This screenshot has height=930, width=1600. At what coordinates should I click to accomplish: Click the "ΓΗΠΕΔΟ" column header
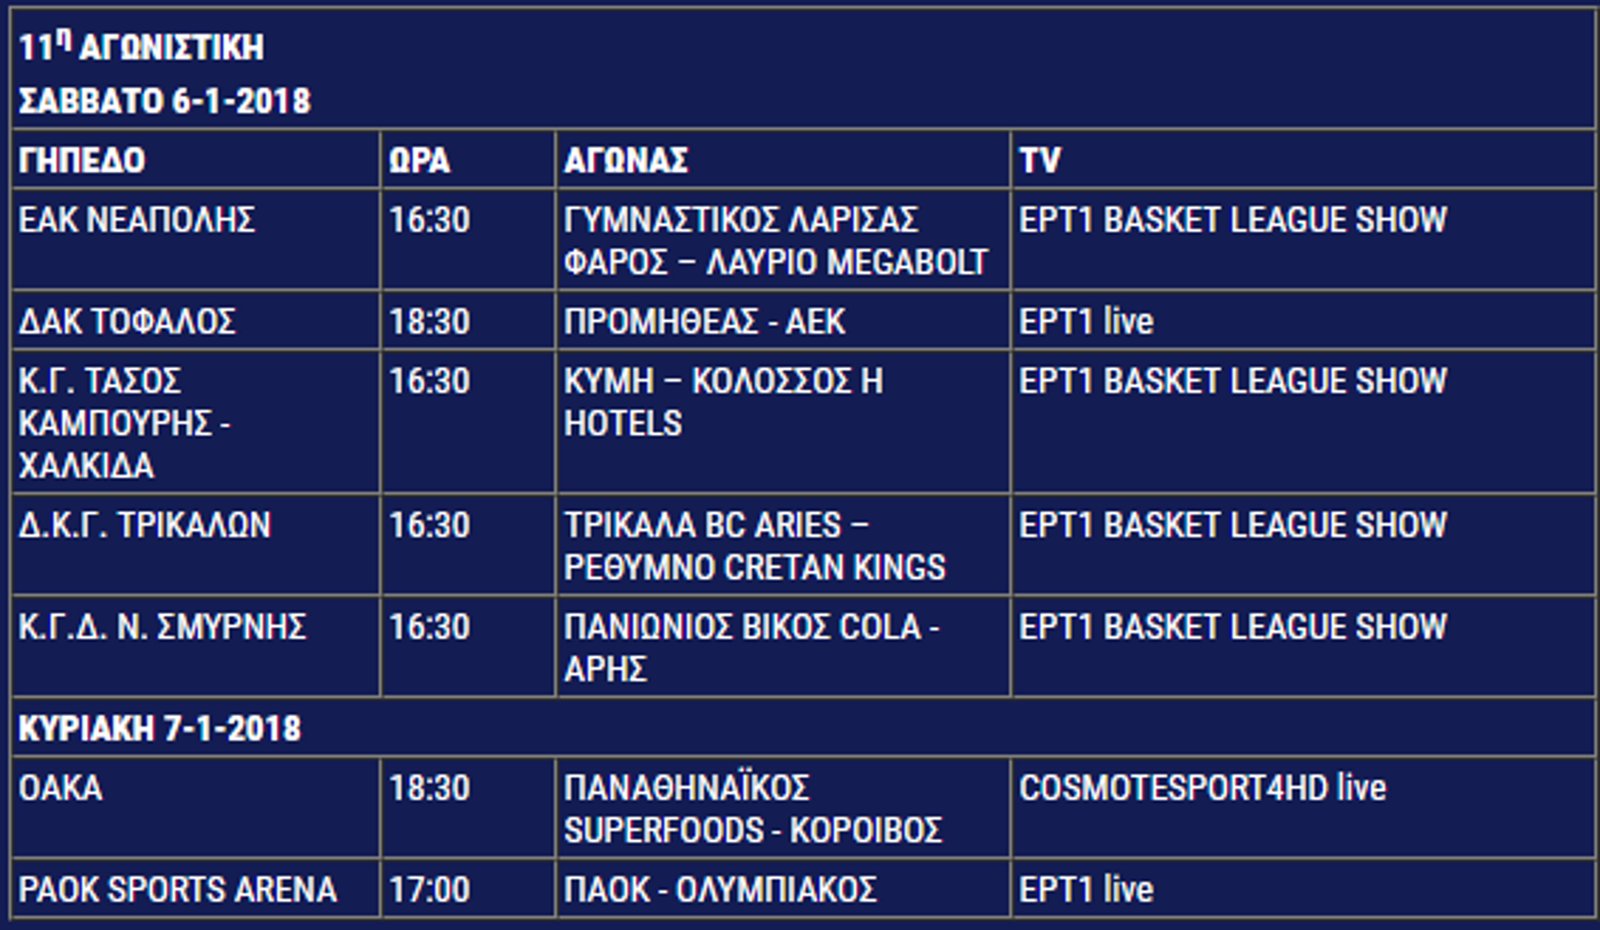click(x=82, y=160)
